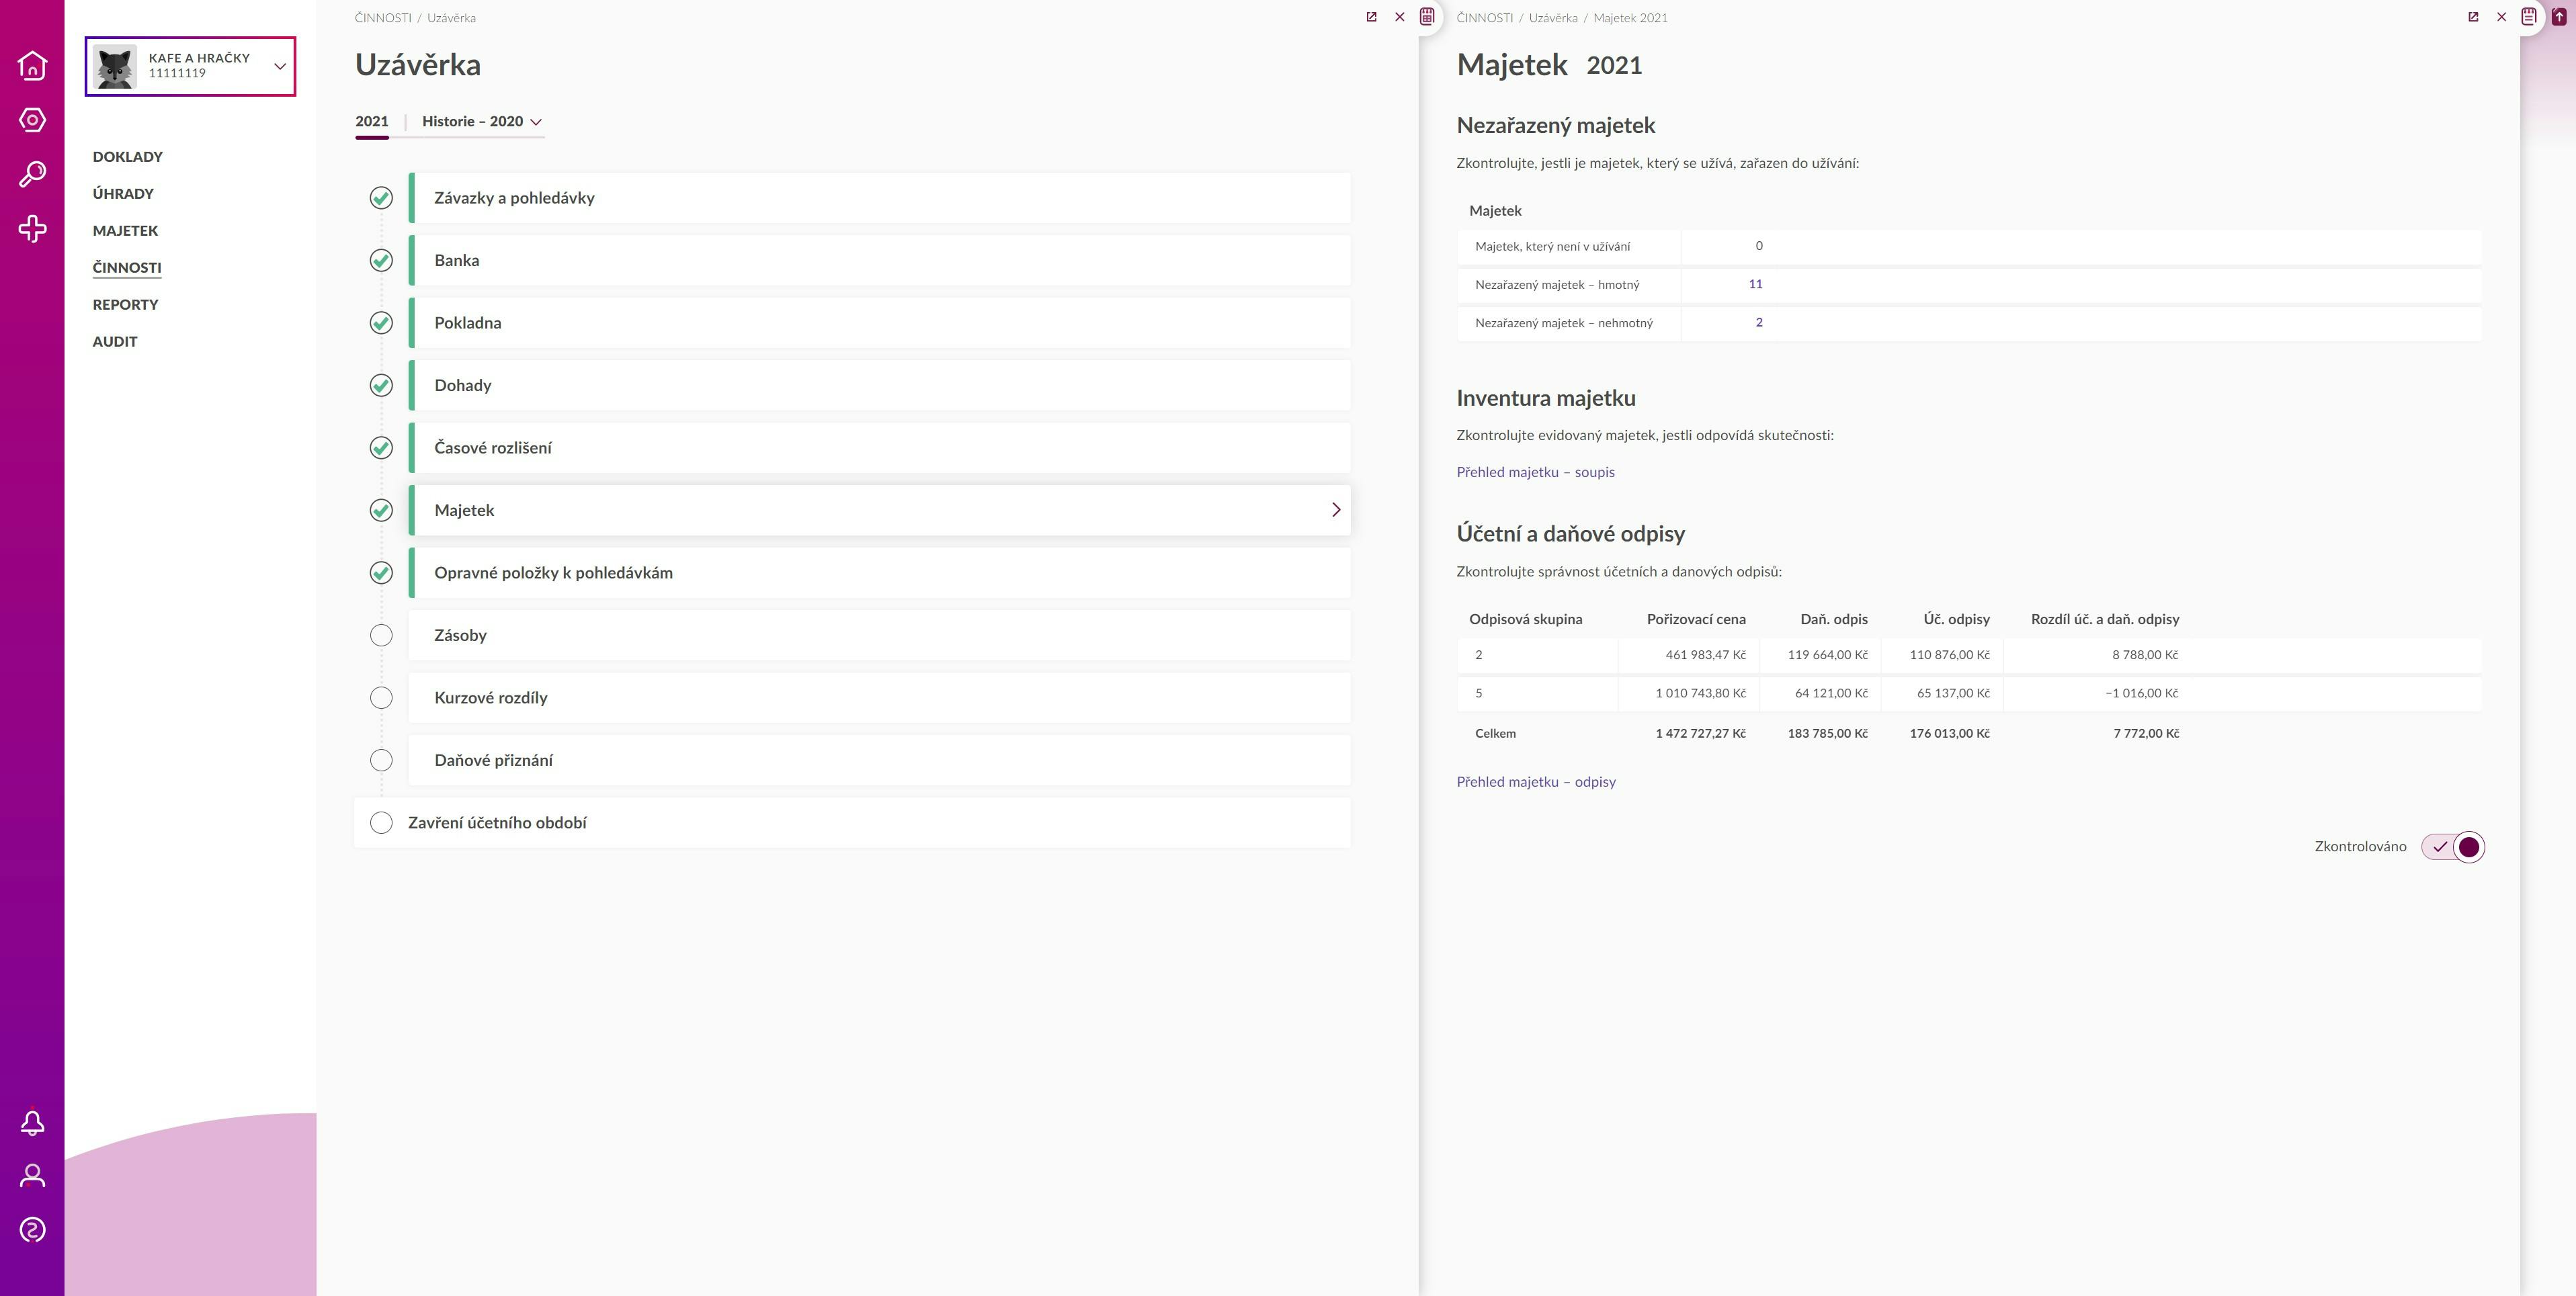Viewport: 2576px width, 1296px height.
Task: Open the AUDIT menu item
Action: point(115,342)
